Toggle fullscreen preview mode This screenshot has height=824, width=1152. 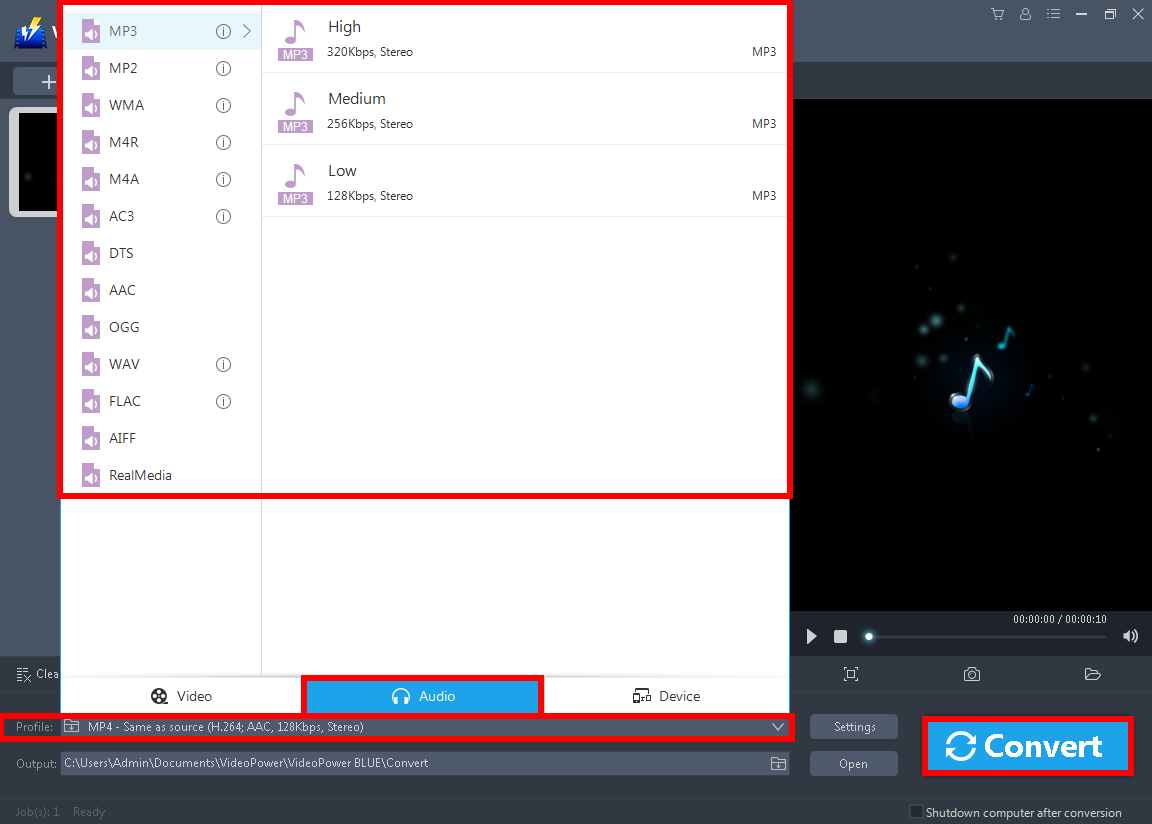point(851,674)
